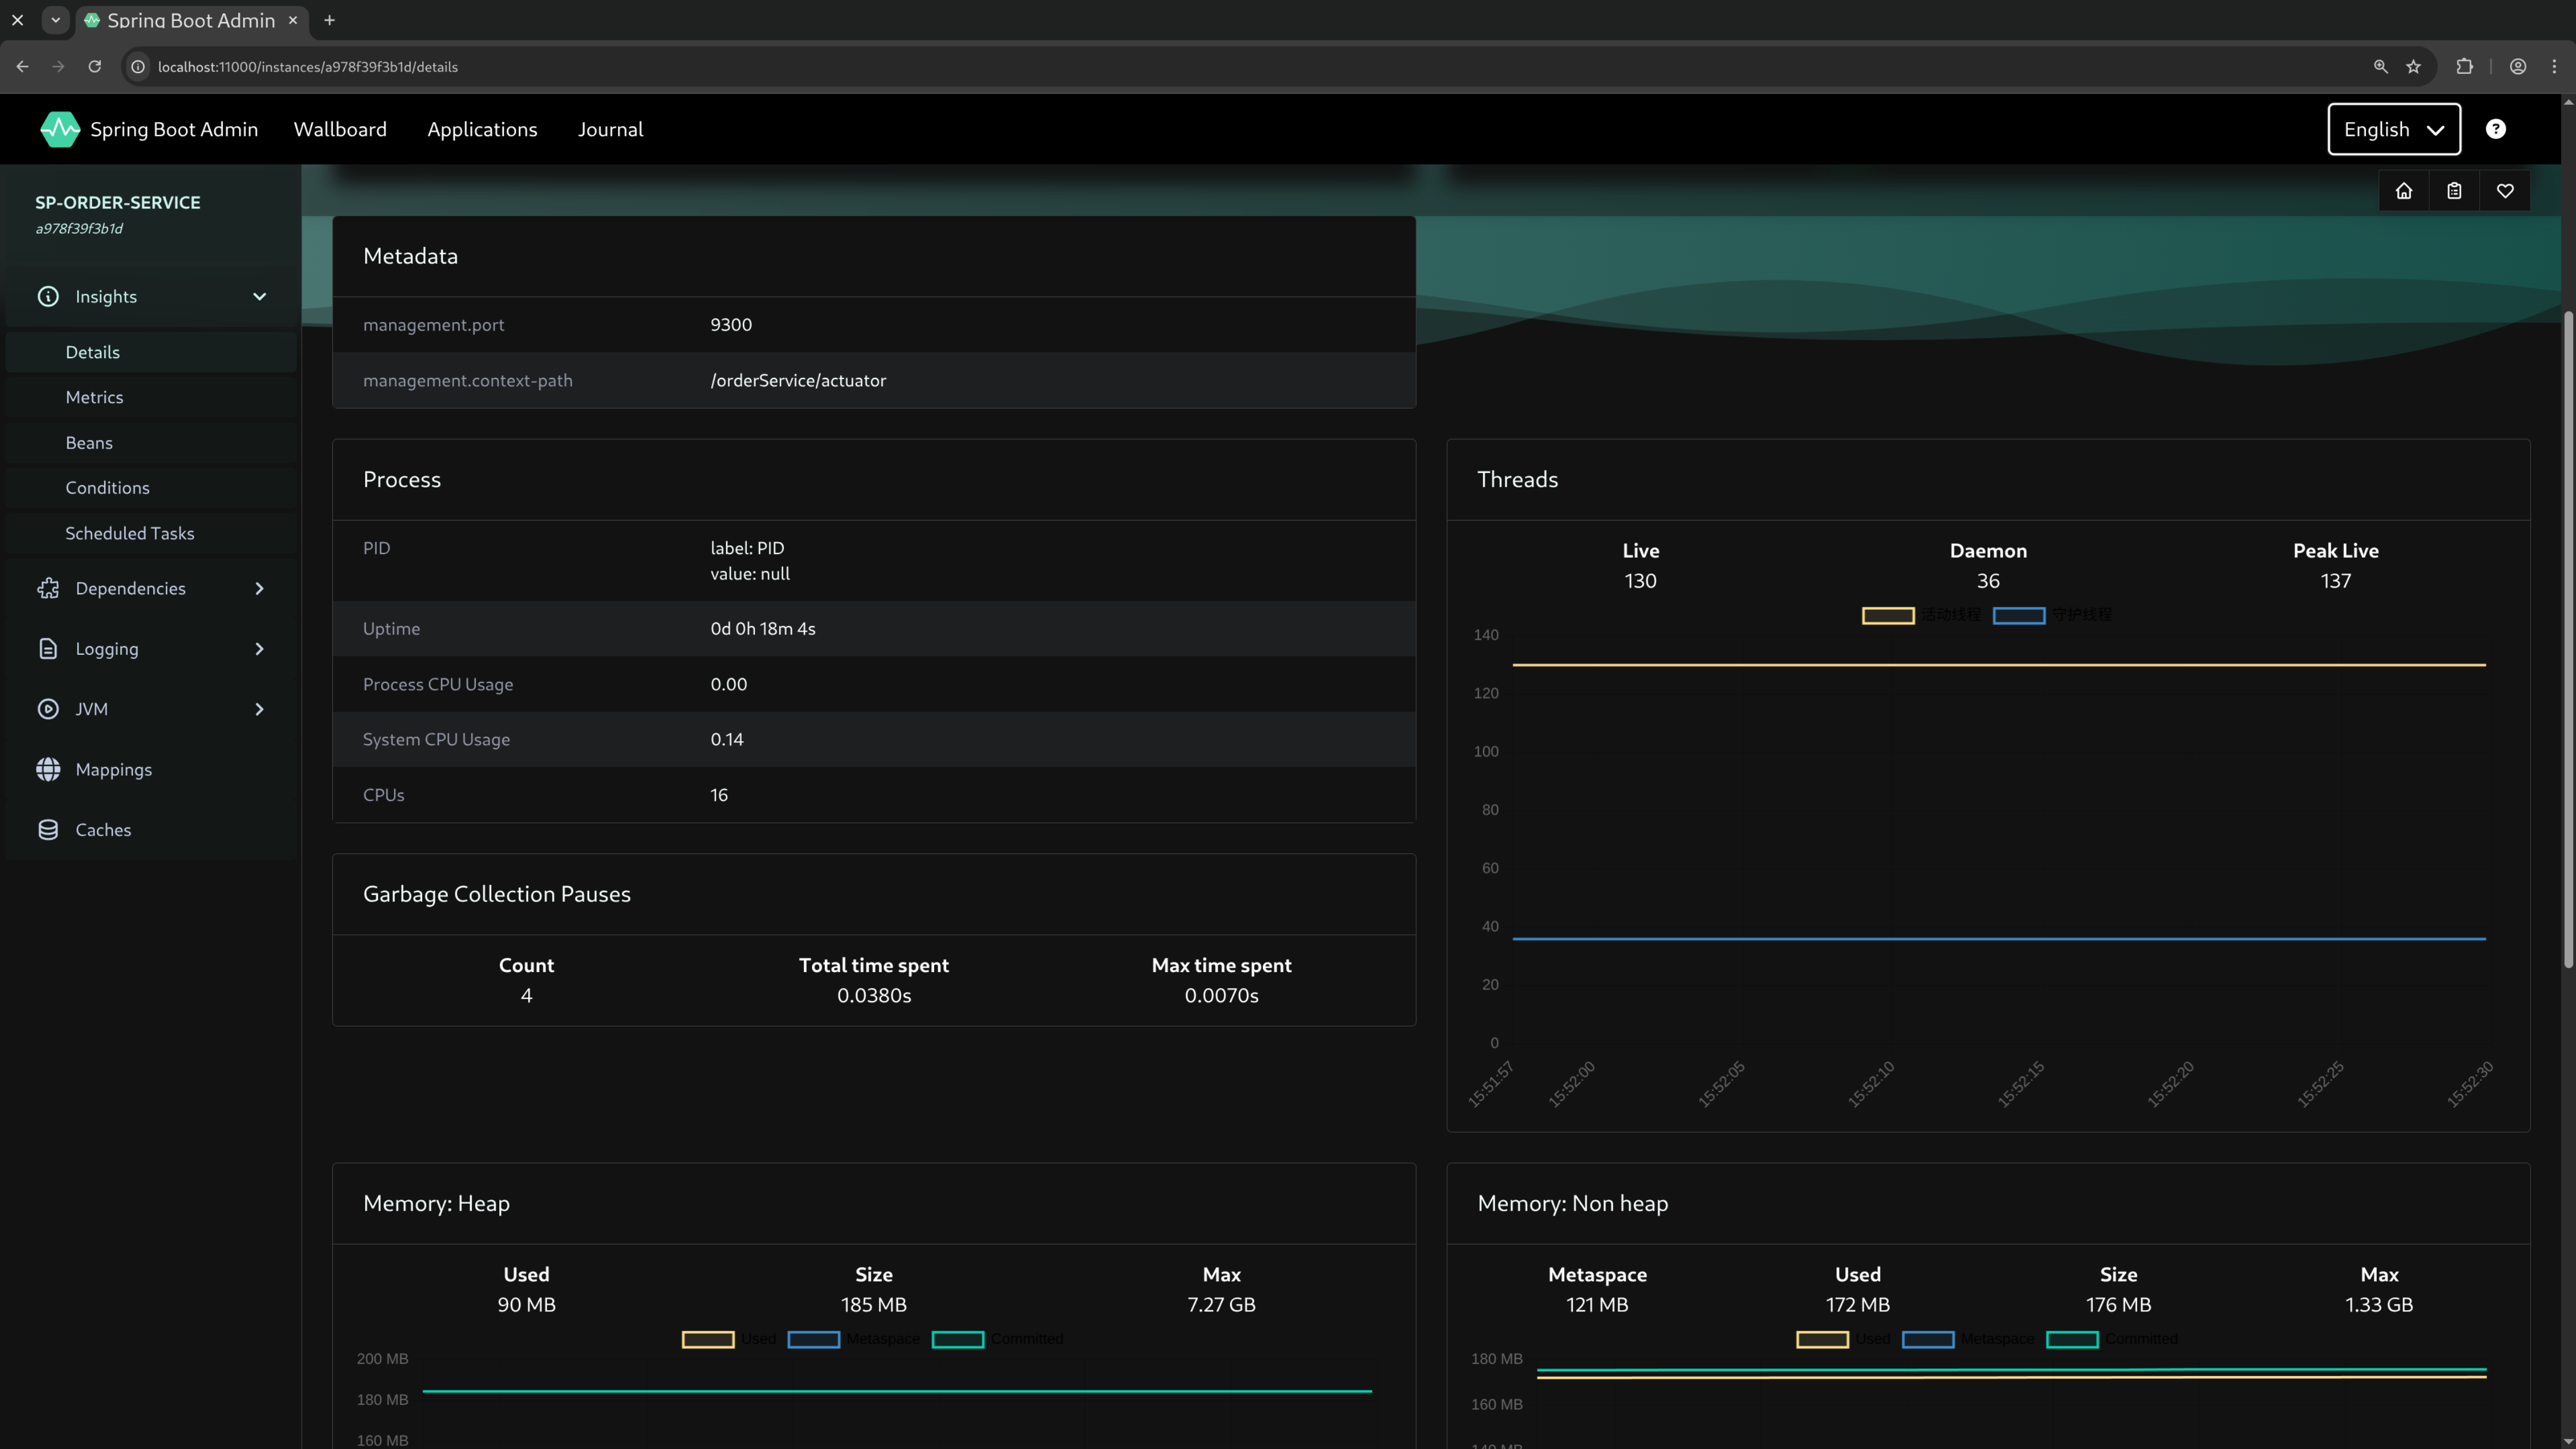2576x1449 pixels.
Task: Click the Caches database icon
Action: (48, 829)
